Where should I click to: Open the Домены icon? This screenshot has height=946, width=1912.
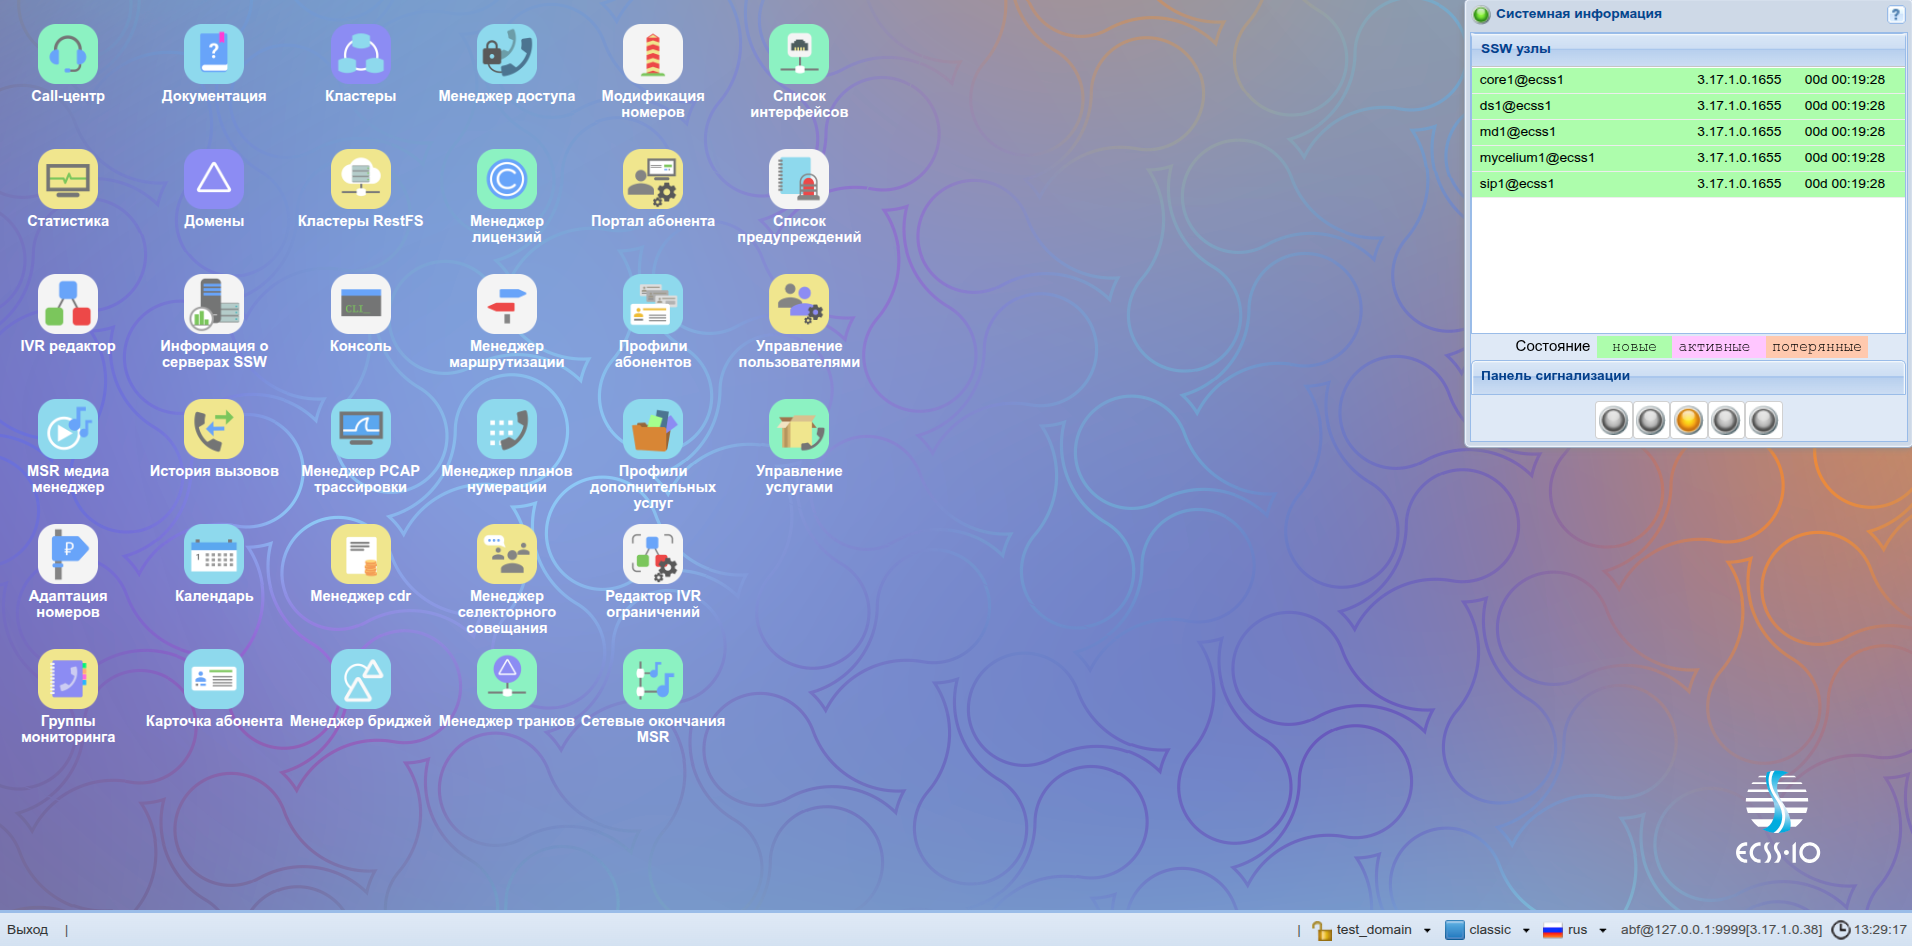214,179
